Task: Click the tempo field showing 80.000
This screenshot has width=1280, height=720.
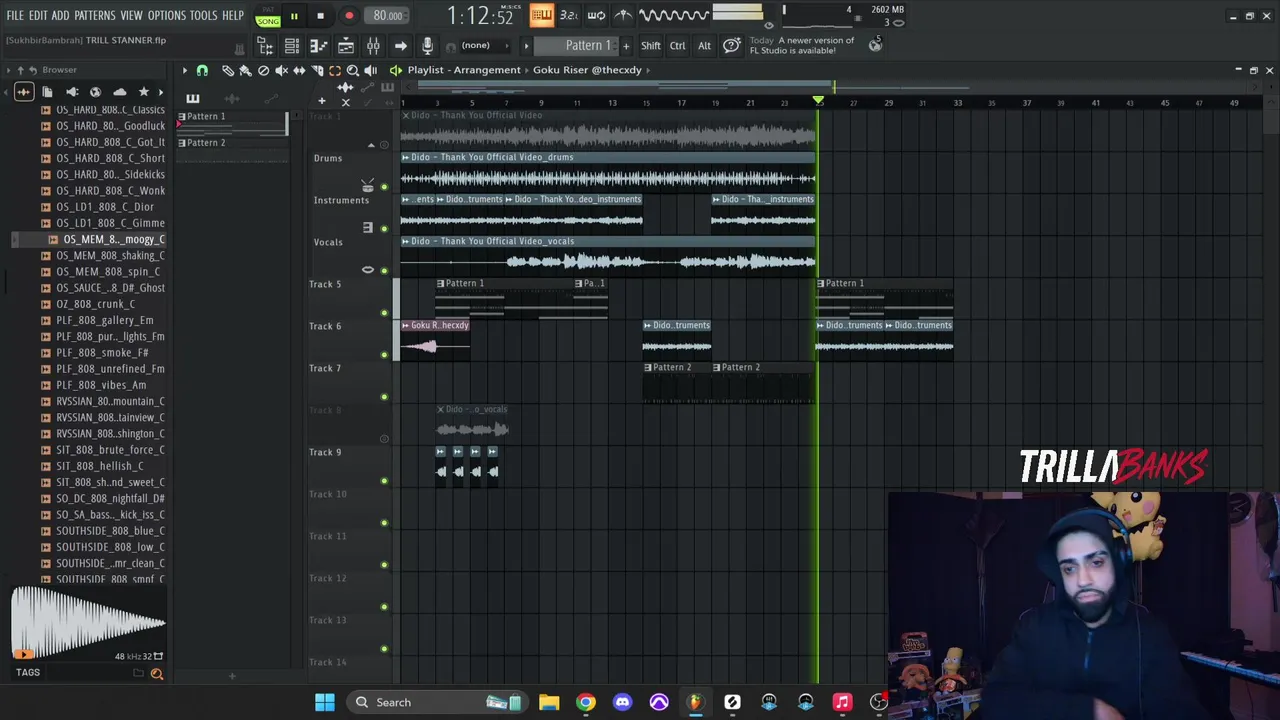Action: tap(387, 16)
